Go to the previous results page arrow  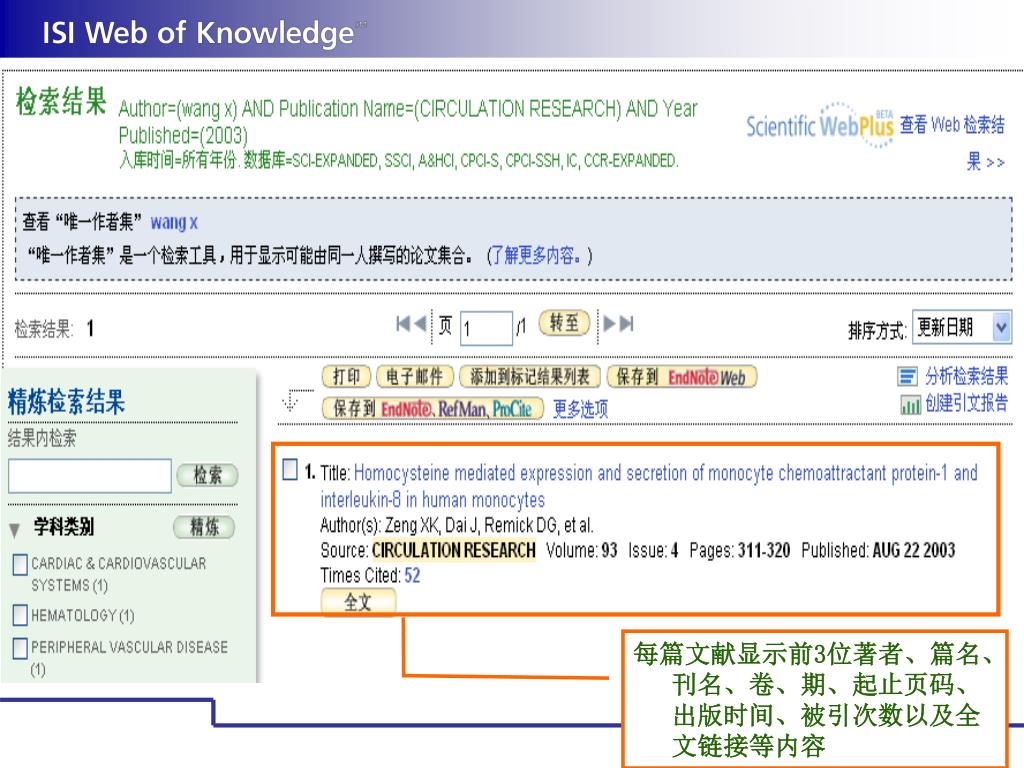pos(420,323)
